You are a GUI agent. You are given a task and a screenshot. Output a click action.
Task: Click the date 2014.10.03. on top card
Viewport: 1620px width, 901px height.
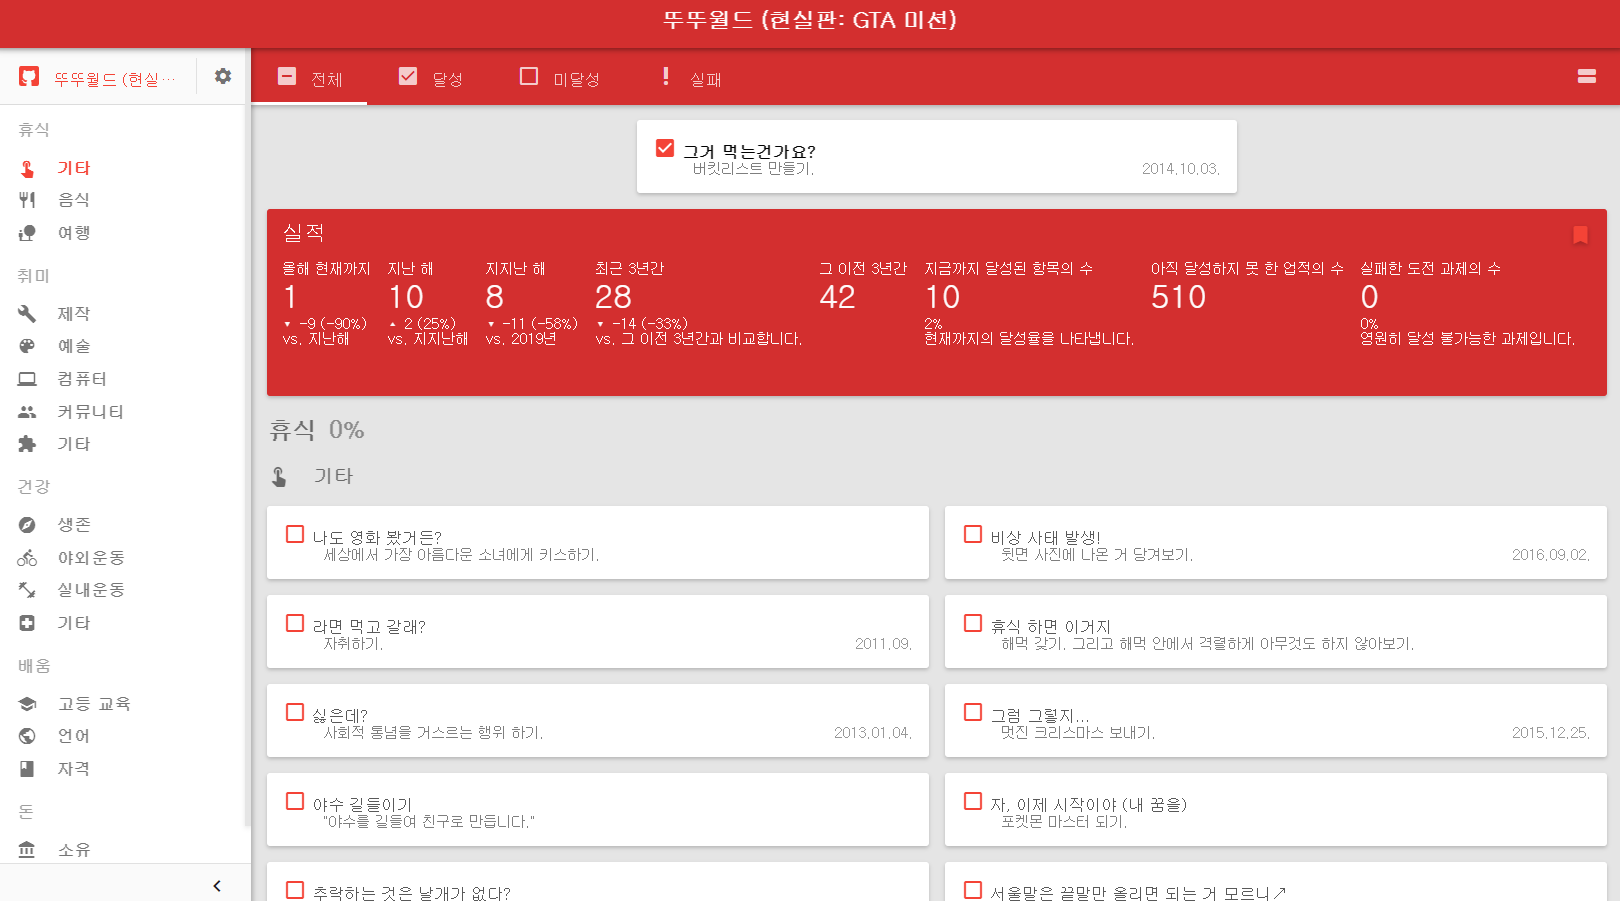click(1181, 169)
